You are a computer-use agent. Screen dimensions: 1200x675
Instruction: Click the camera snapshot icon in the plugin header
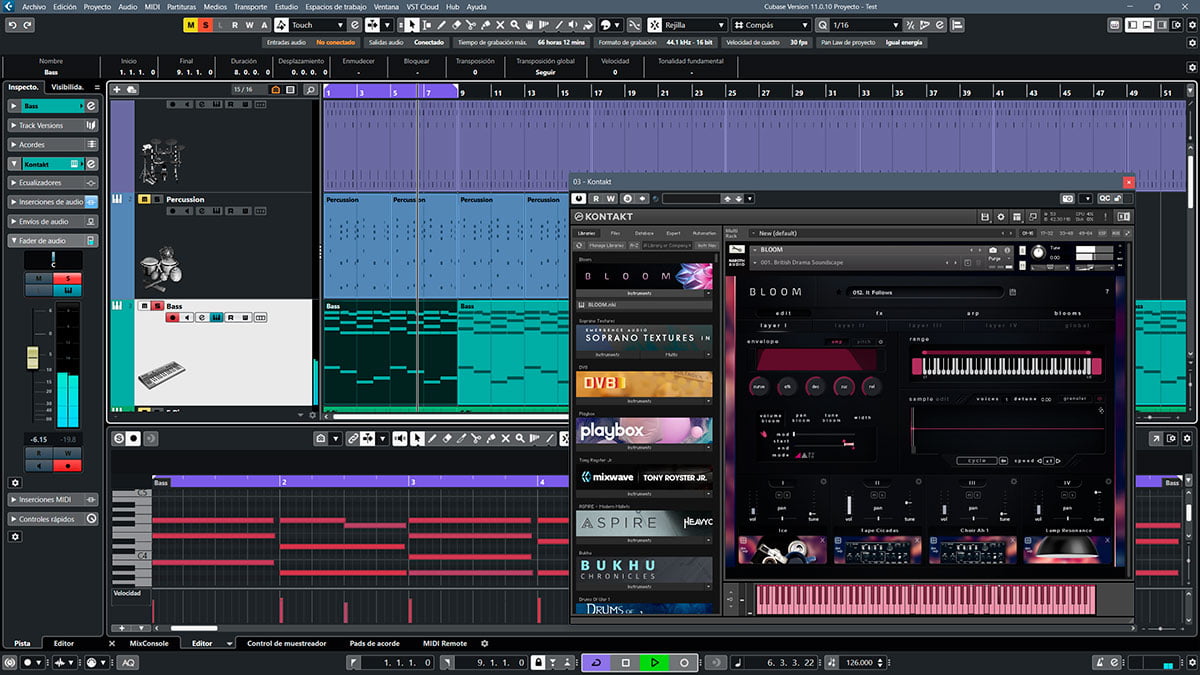pyautogui.click(x=1068, y=198)
